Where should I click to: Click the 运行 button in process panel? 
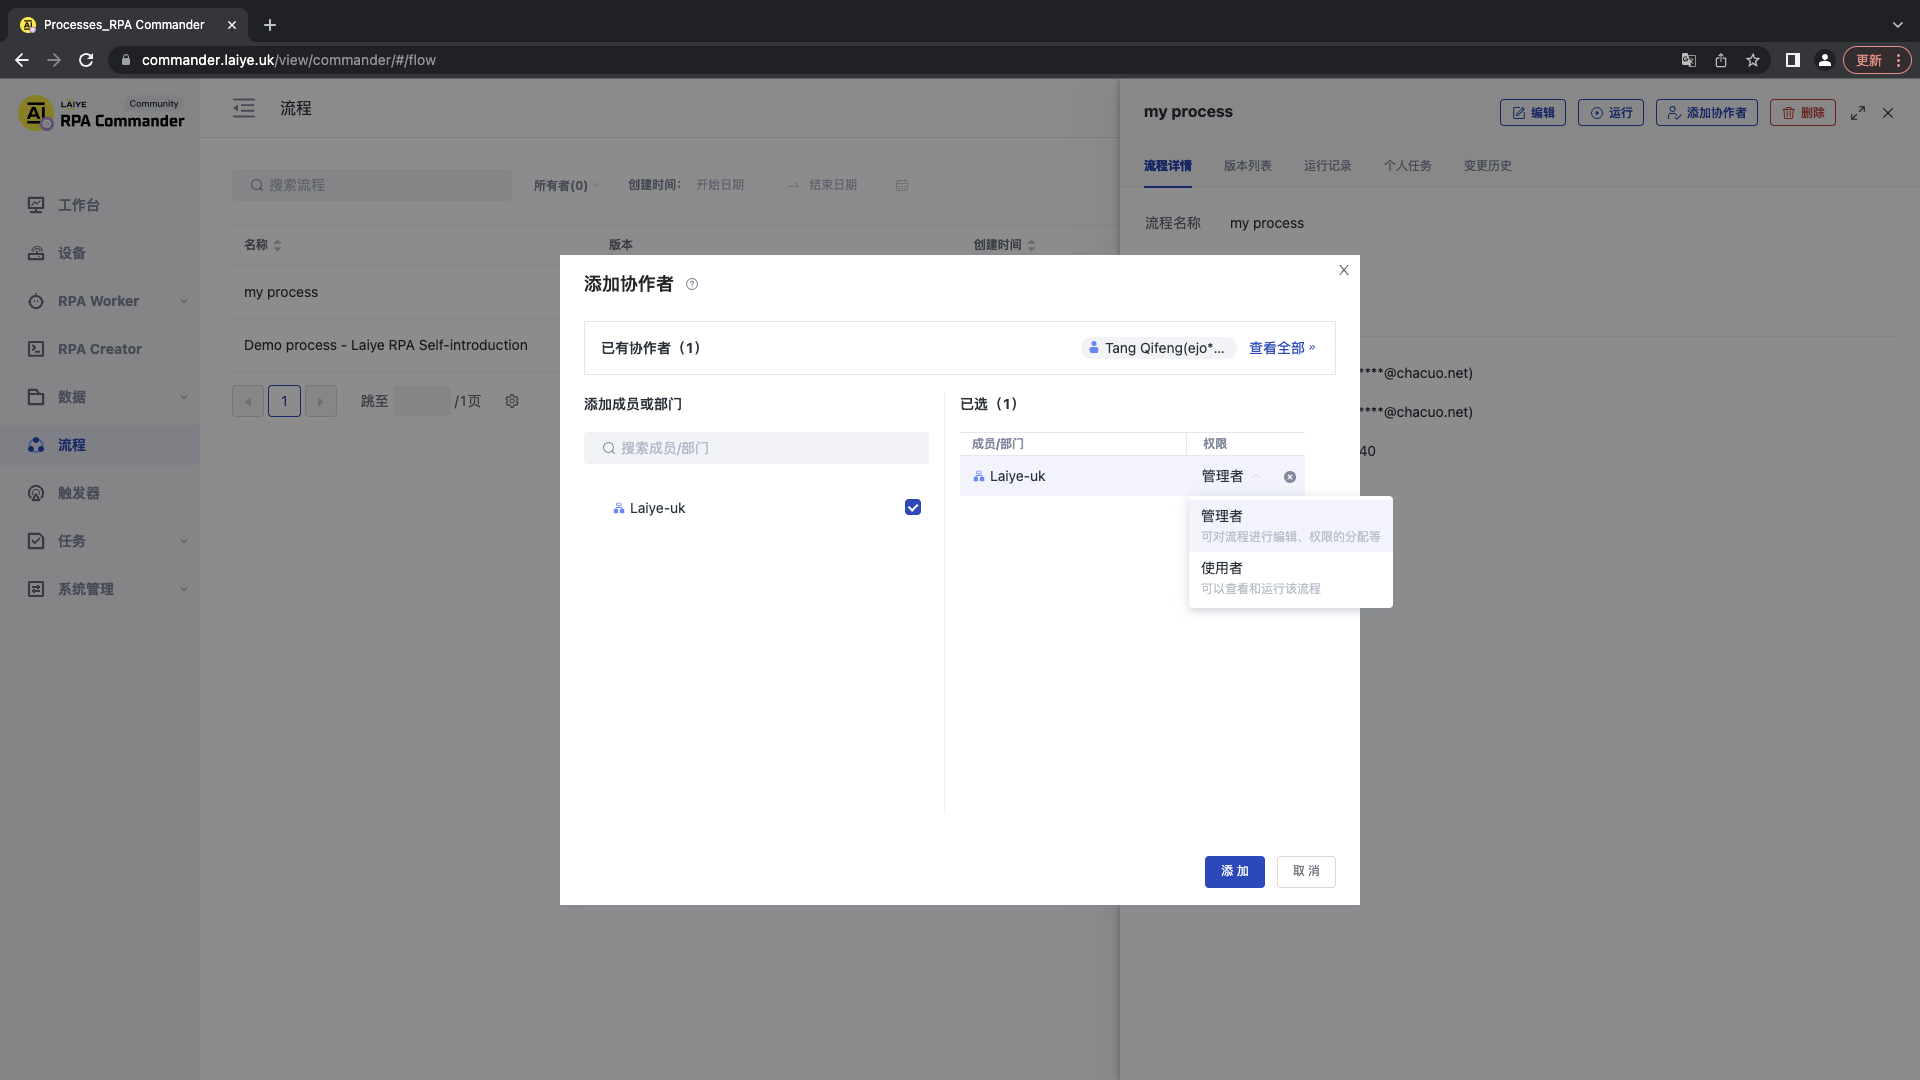(x=1610, y=113)
